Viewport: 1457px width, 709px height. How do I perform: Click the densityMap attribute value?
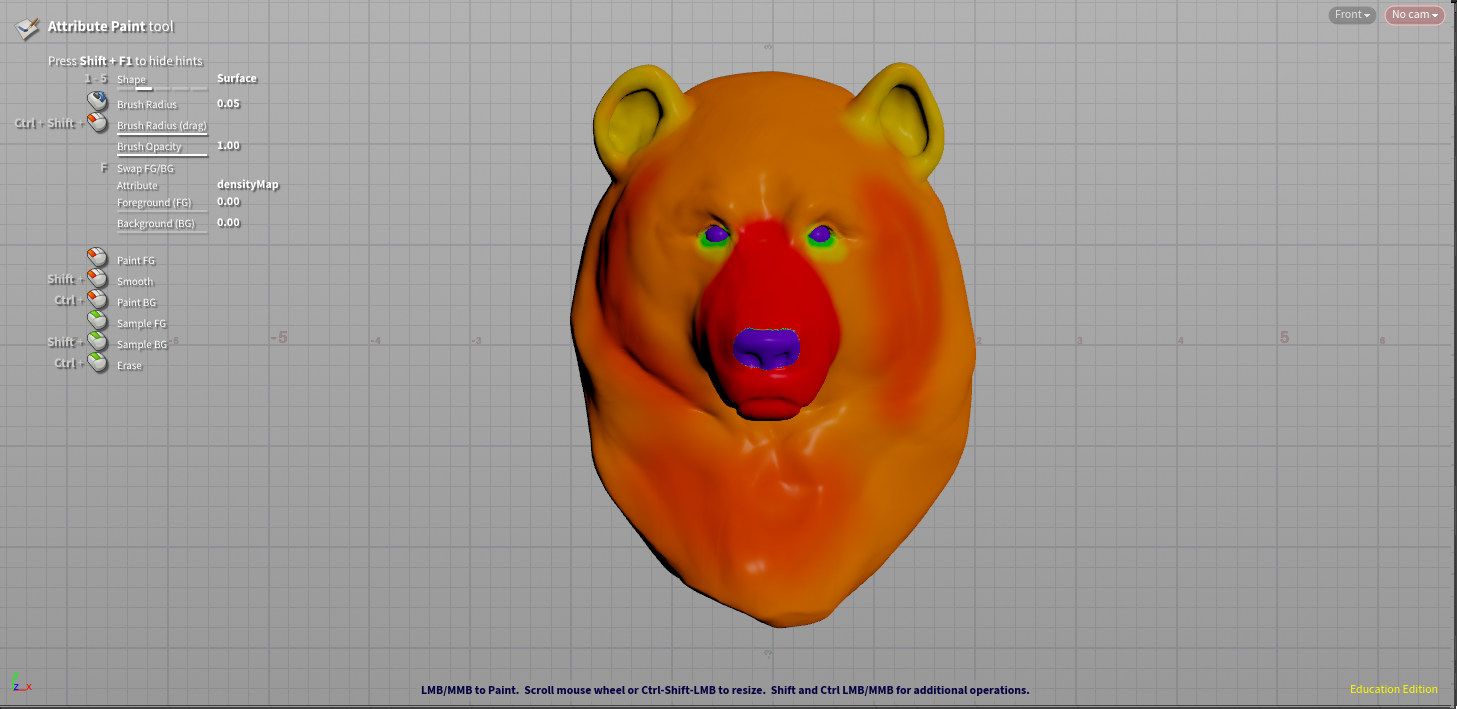tap(247, 185)
